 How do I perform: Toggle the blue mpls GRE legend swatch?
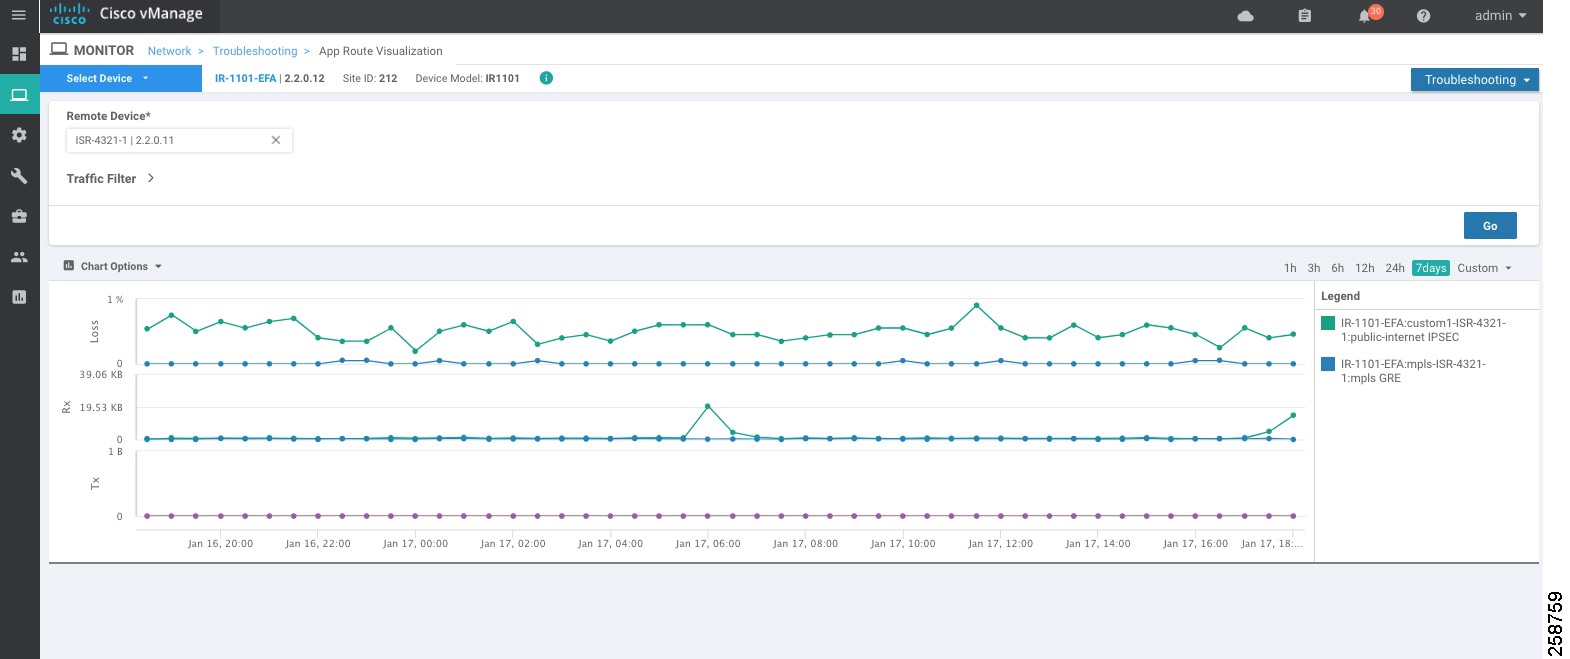pos(1328,364)
